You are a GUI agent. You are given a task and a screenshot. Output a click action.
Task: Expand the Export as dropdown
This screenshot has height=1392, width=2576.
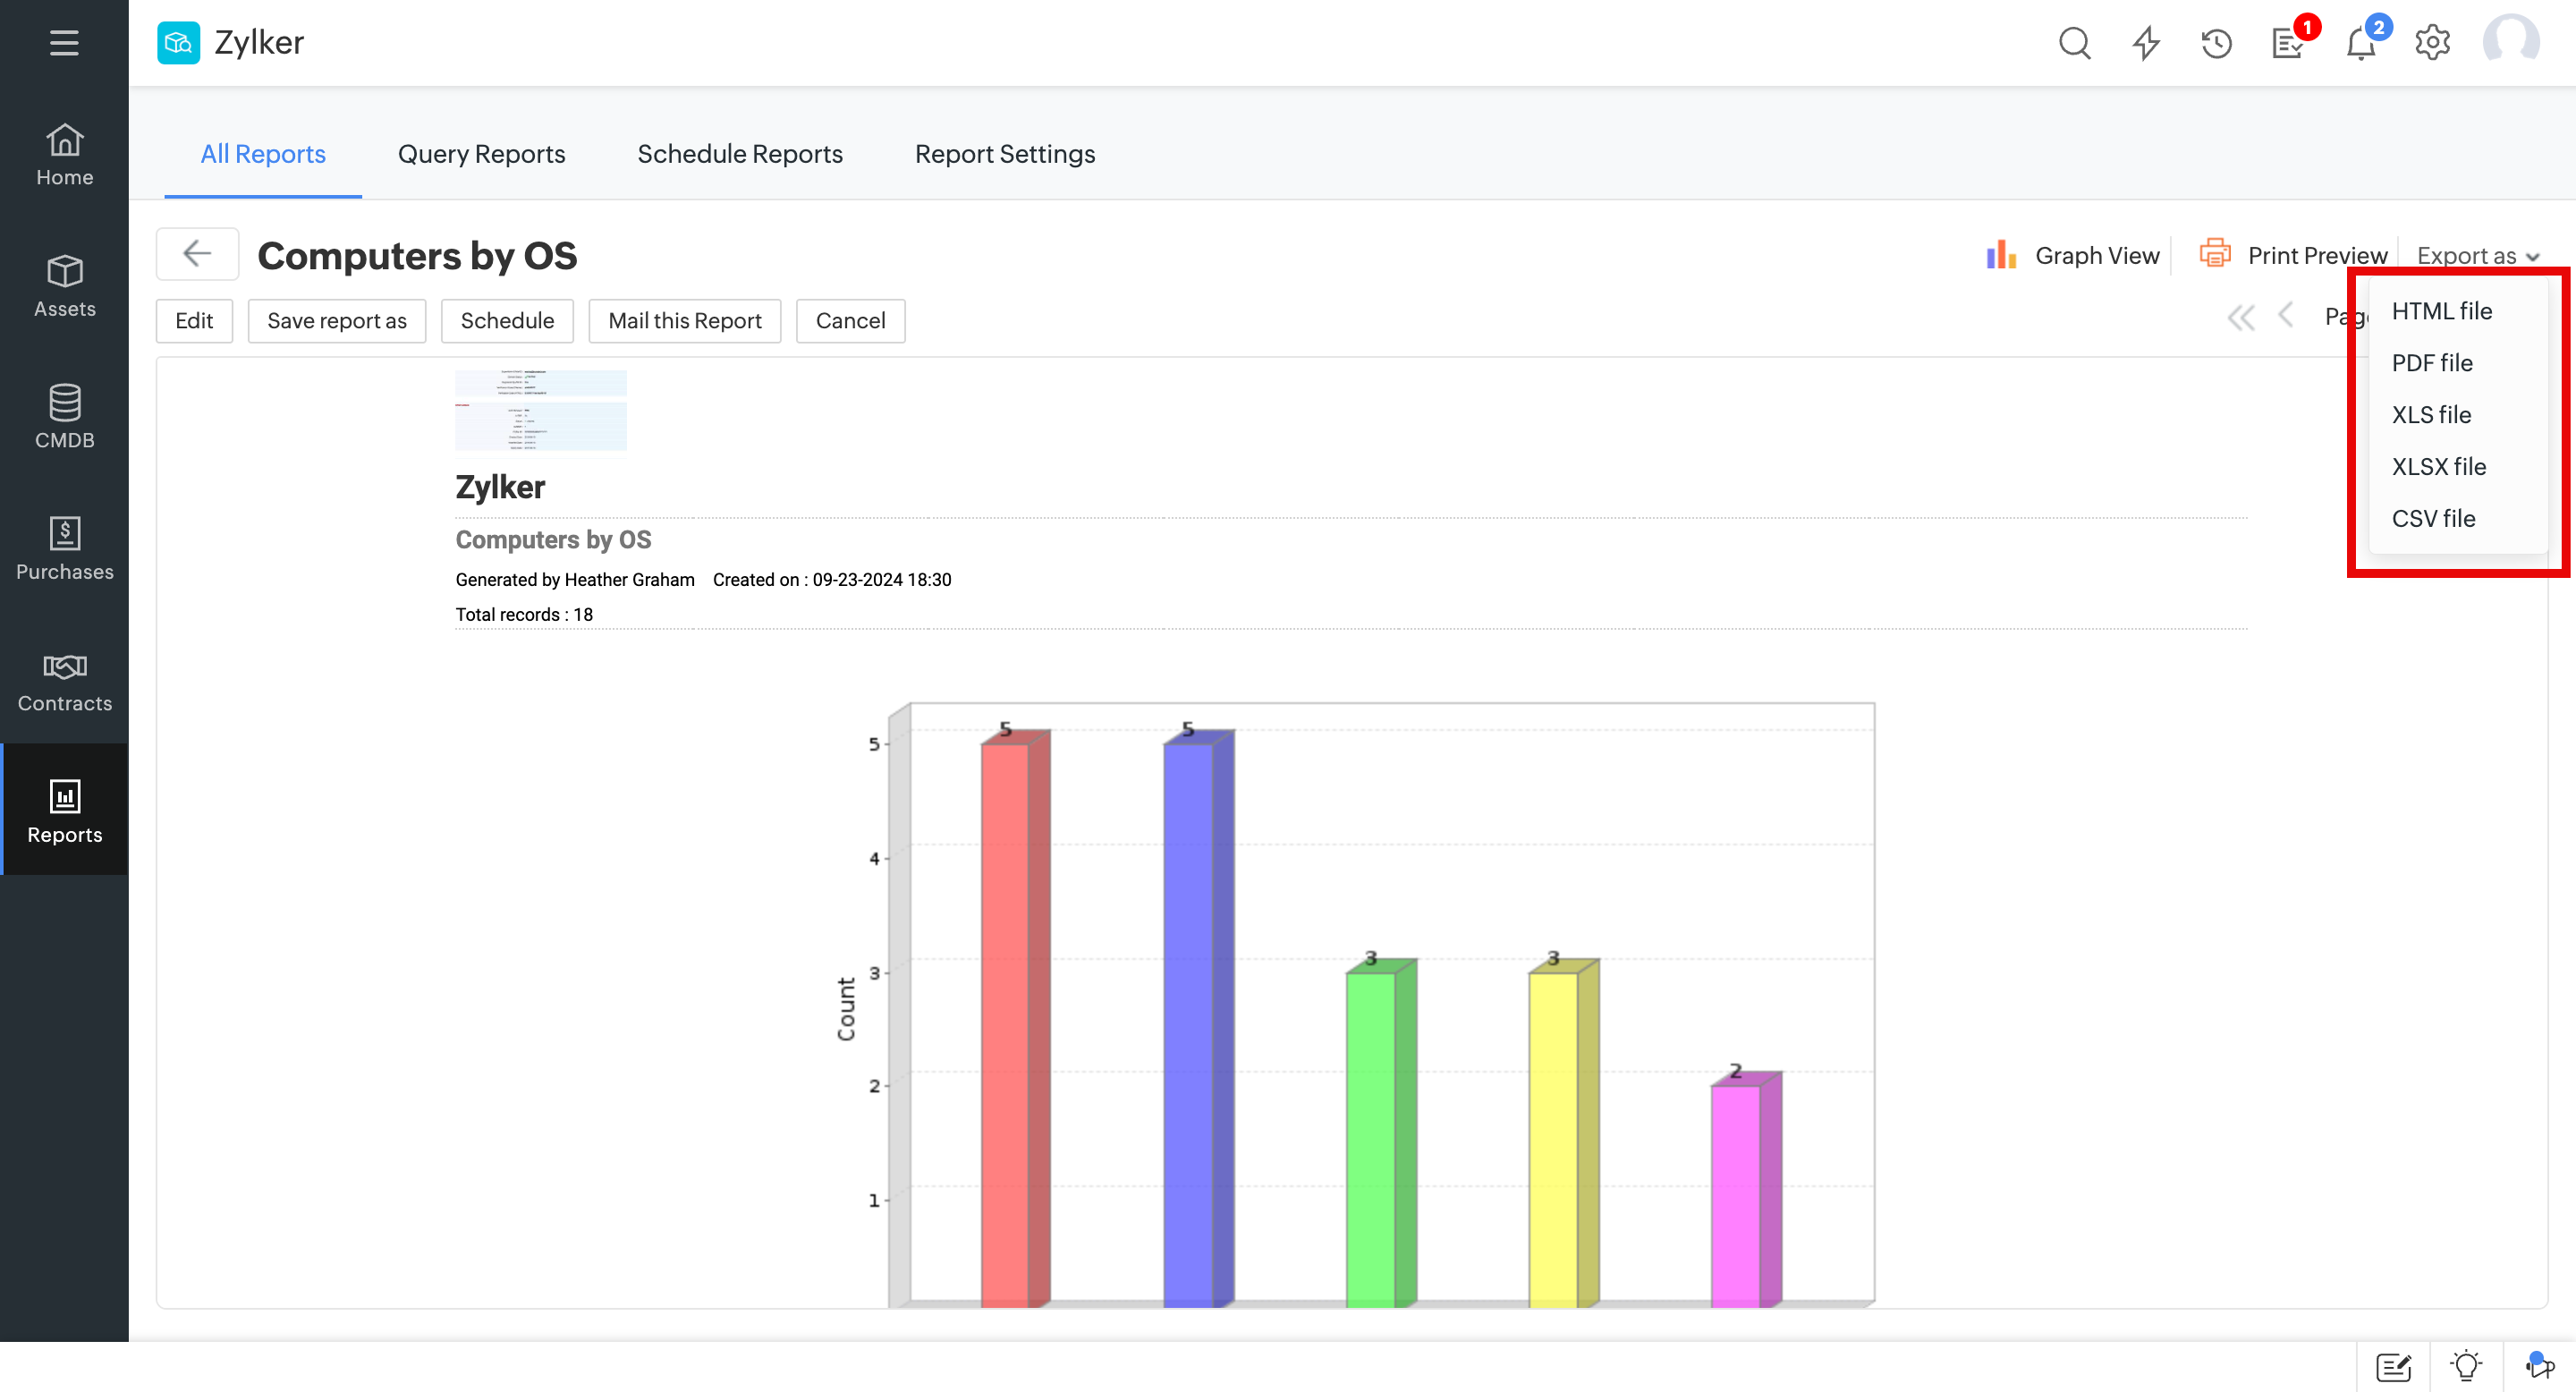click(2477, 256)
